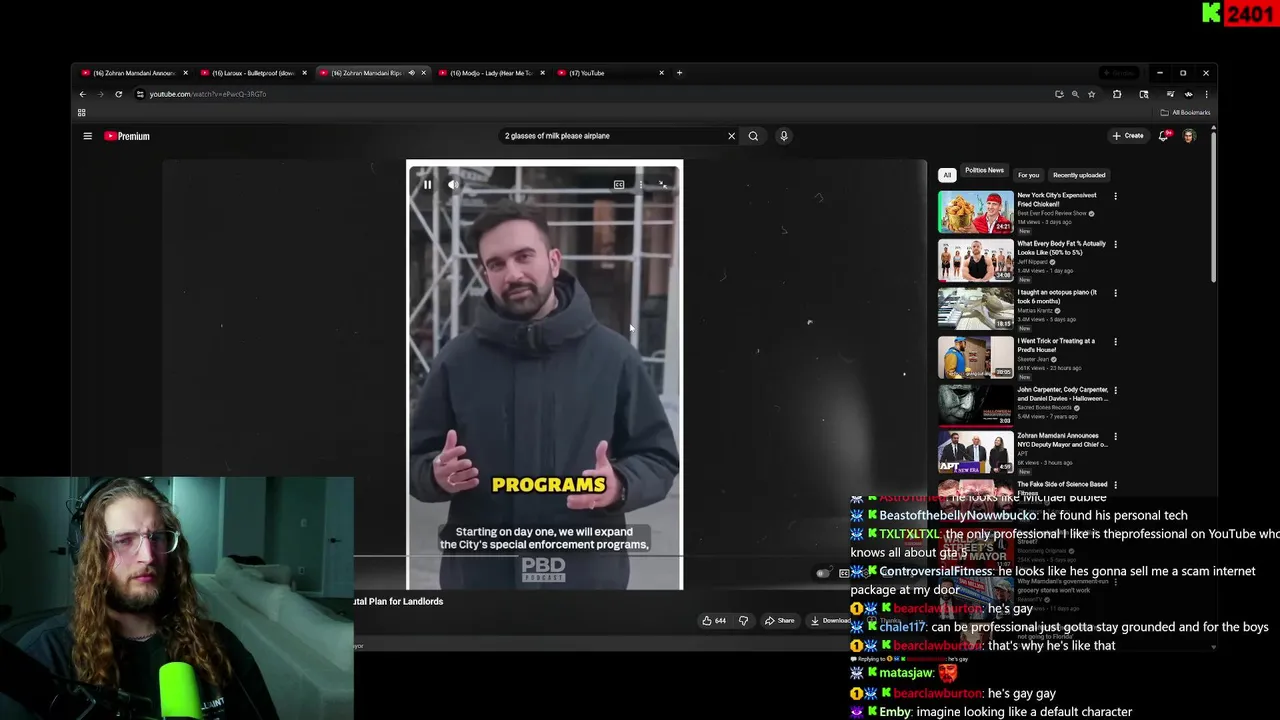The image size is (1280, 720).
Task: Open options for the Body Fat video
Action: coord(1115,244)
